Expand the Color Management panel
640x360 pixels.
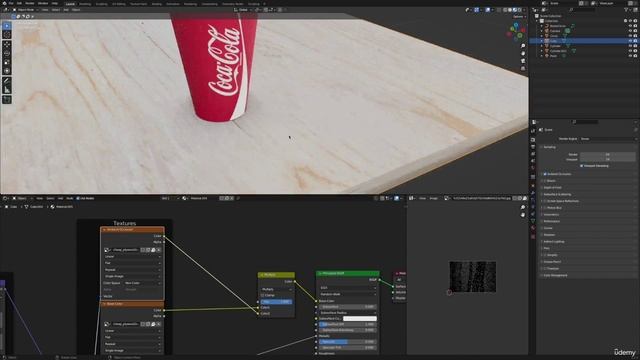point(555,276)
